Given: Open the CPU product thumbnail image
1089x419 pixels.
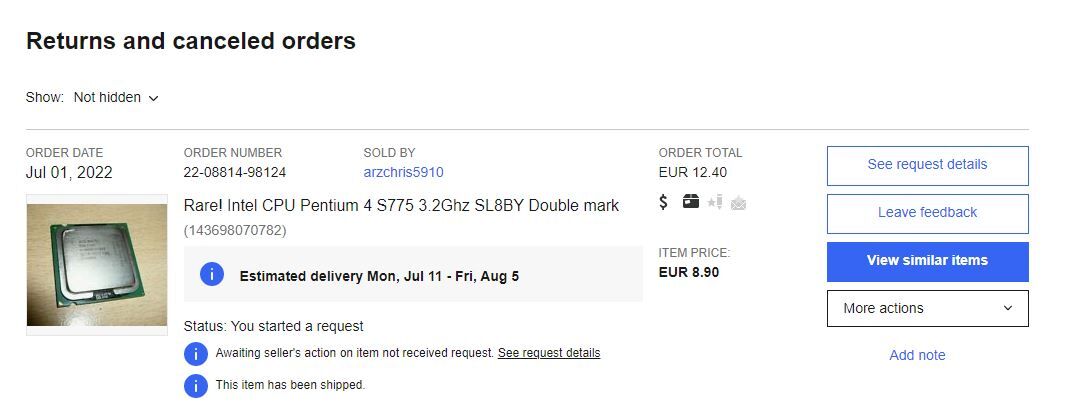Looking at the screenshot, I should coord(97,265).
